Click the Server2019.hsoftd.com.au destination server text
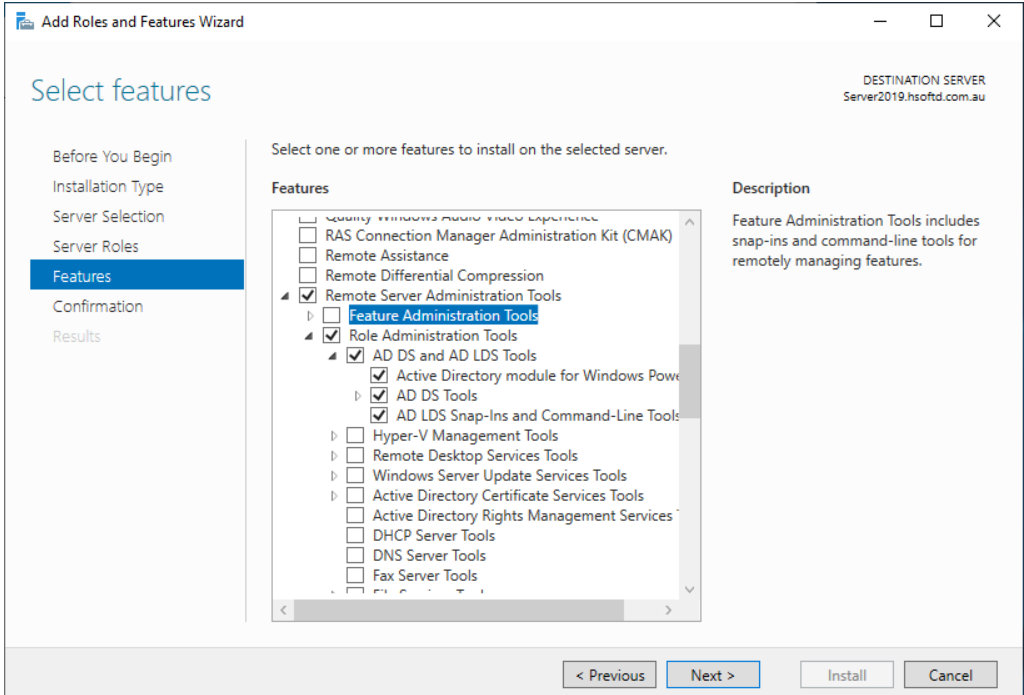 click(914, 97)
